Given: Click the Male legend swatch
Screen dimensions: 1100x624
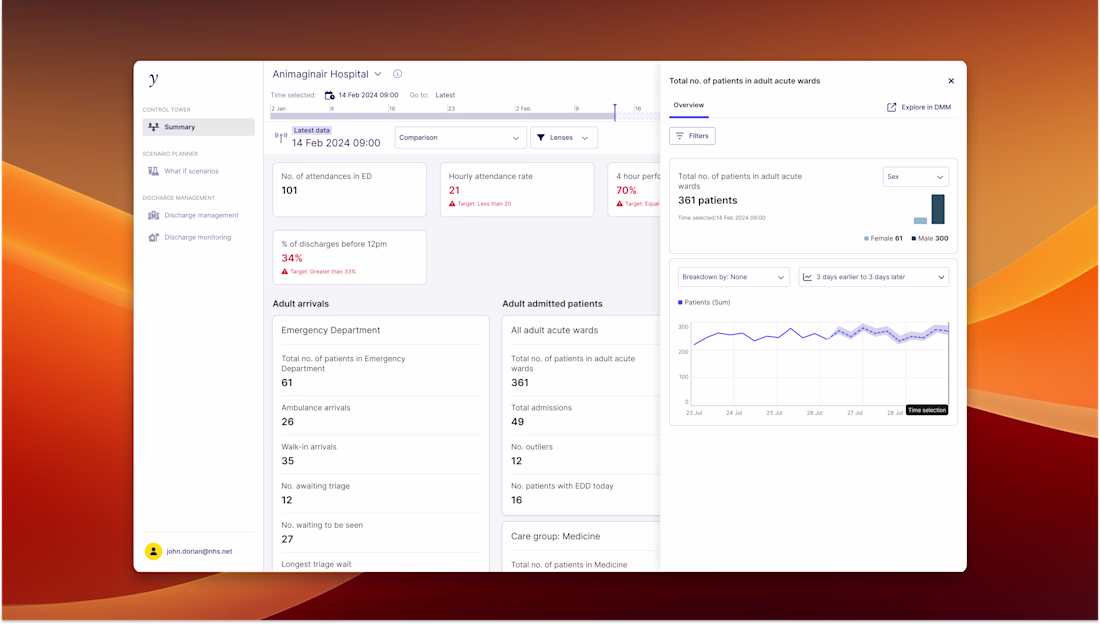Looking at the screenshot, I should (x=913, y=239).
